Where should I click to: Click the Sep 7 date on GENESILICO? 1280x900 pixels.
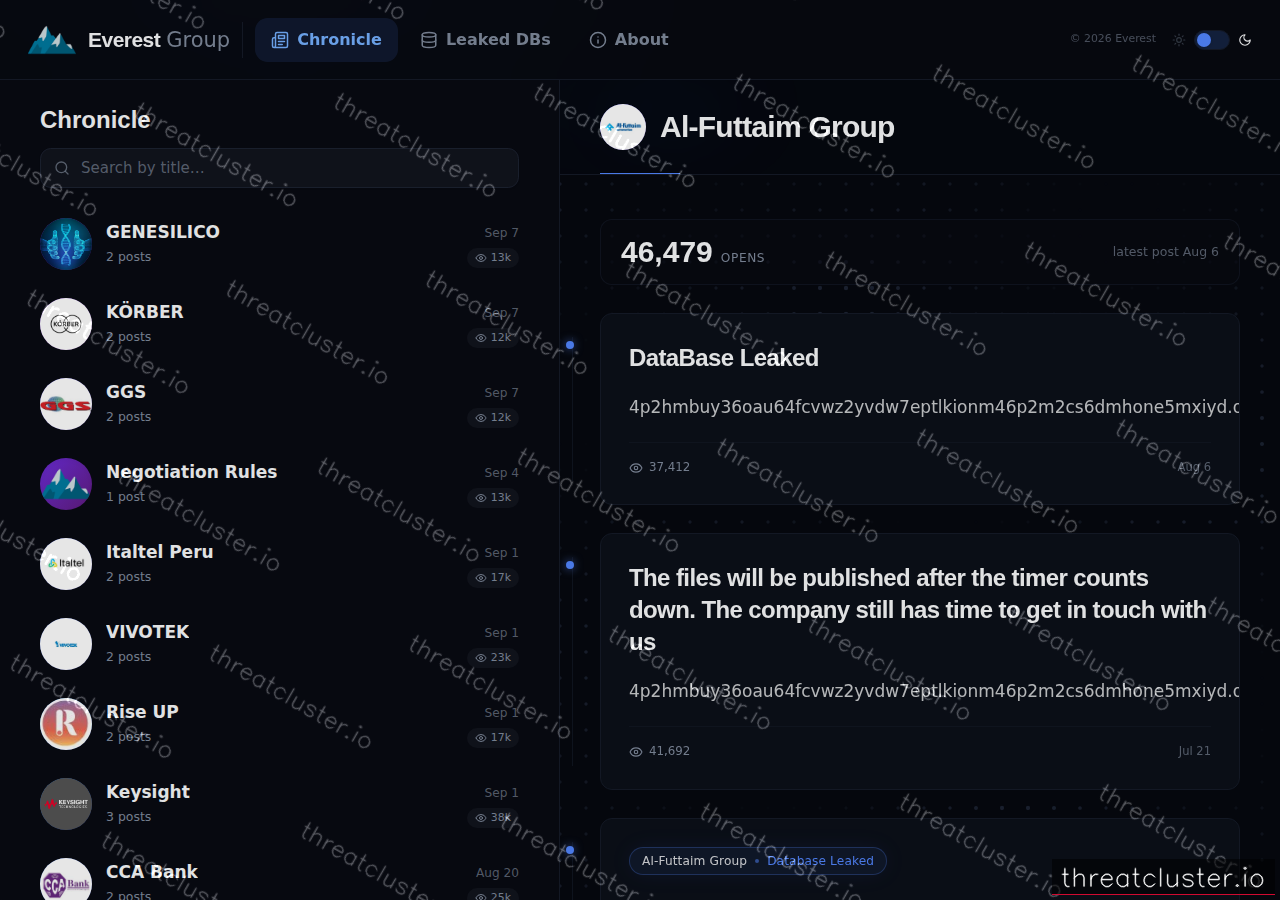click(502, 233)
